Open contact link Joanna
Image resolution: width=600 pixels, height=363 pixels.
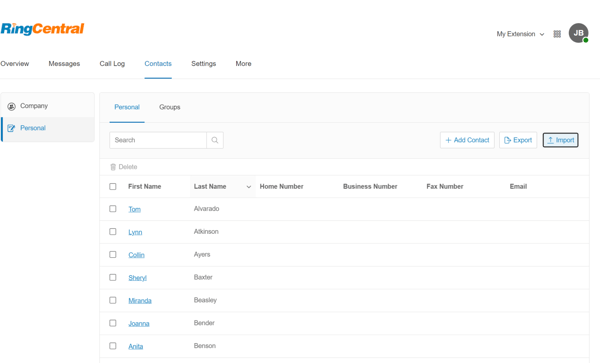click(x=139, y=324)
